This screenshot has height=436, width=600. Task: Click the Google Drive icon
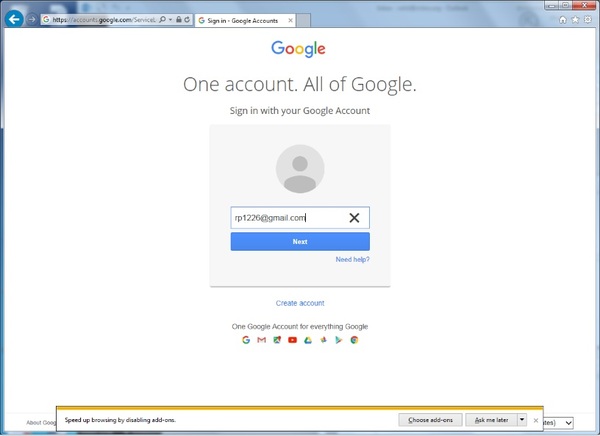308,340
